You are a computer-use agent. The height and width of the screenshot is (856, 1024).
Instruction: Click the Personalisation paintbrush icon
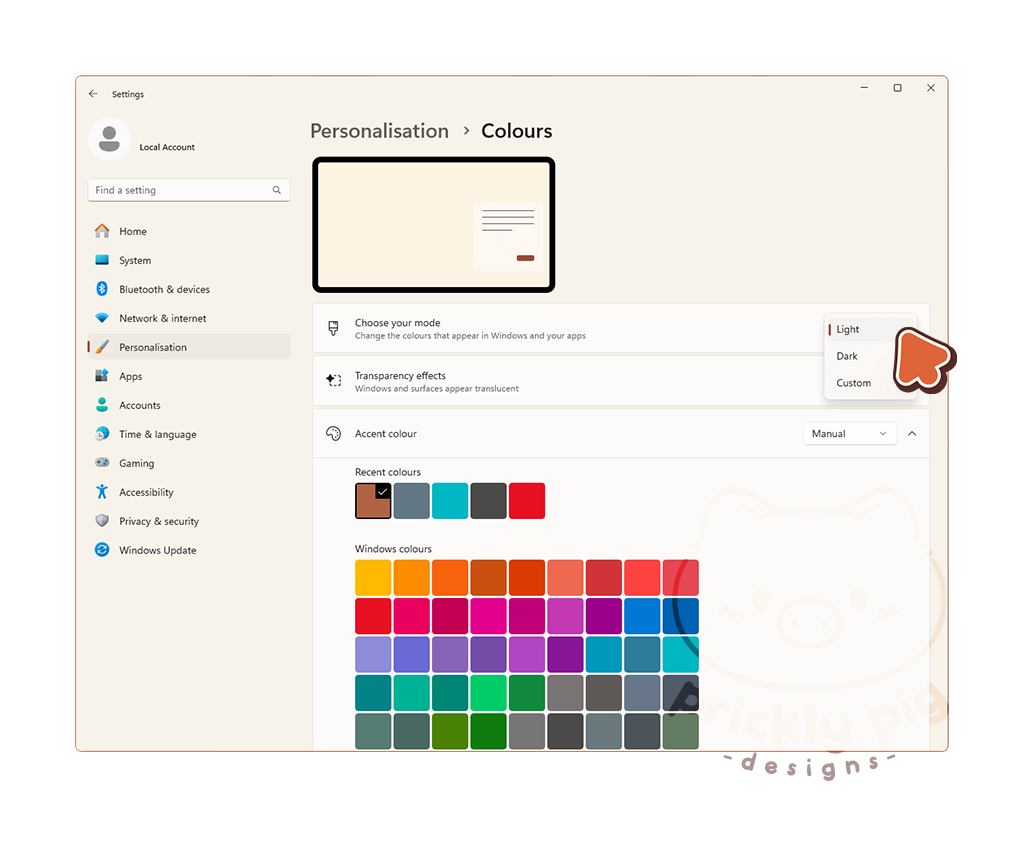[102, 347]
